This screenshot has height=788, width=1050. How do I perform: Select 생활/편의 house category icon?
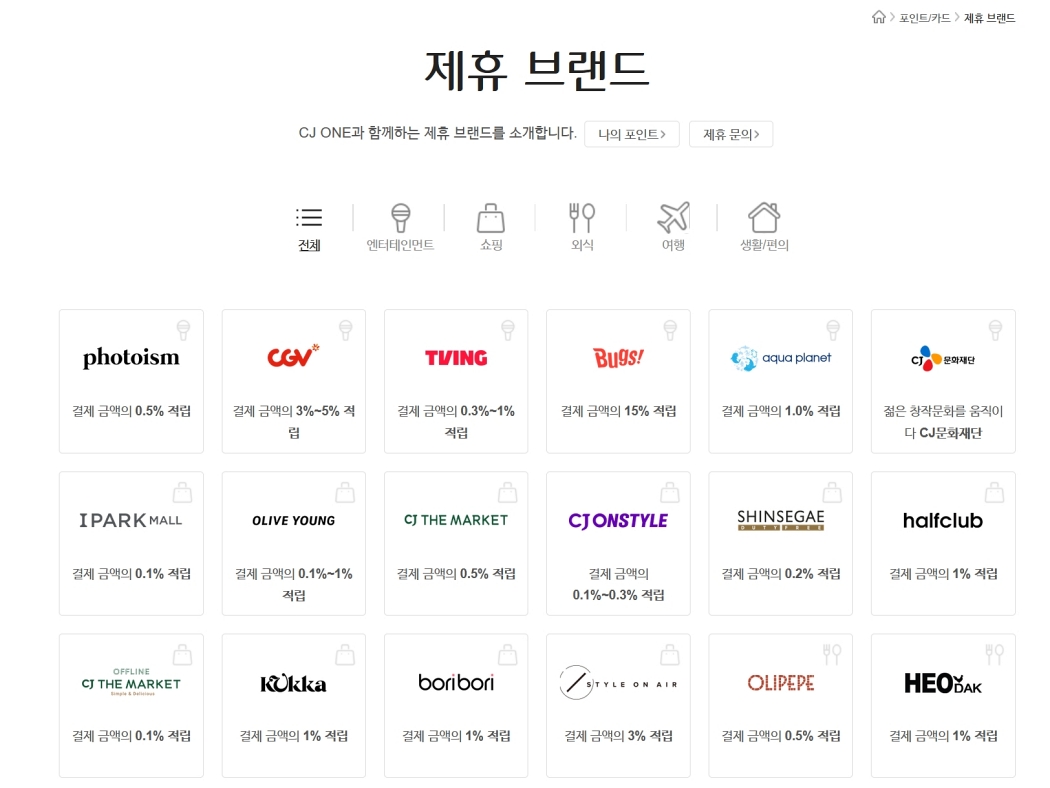pyautogui.click(x=764, y=217)
